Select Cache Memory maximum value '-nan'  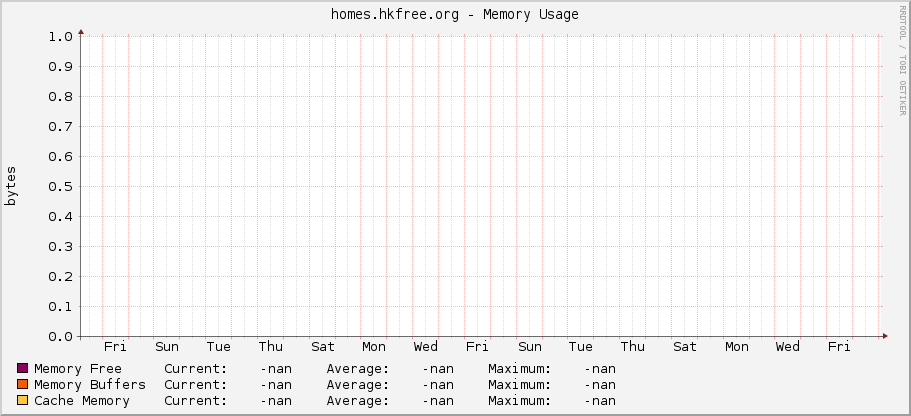coord(600,401)
